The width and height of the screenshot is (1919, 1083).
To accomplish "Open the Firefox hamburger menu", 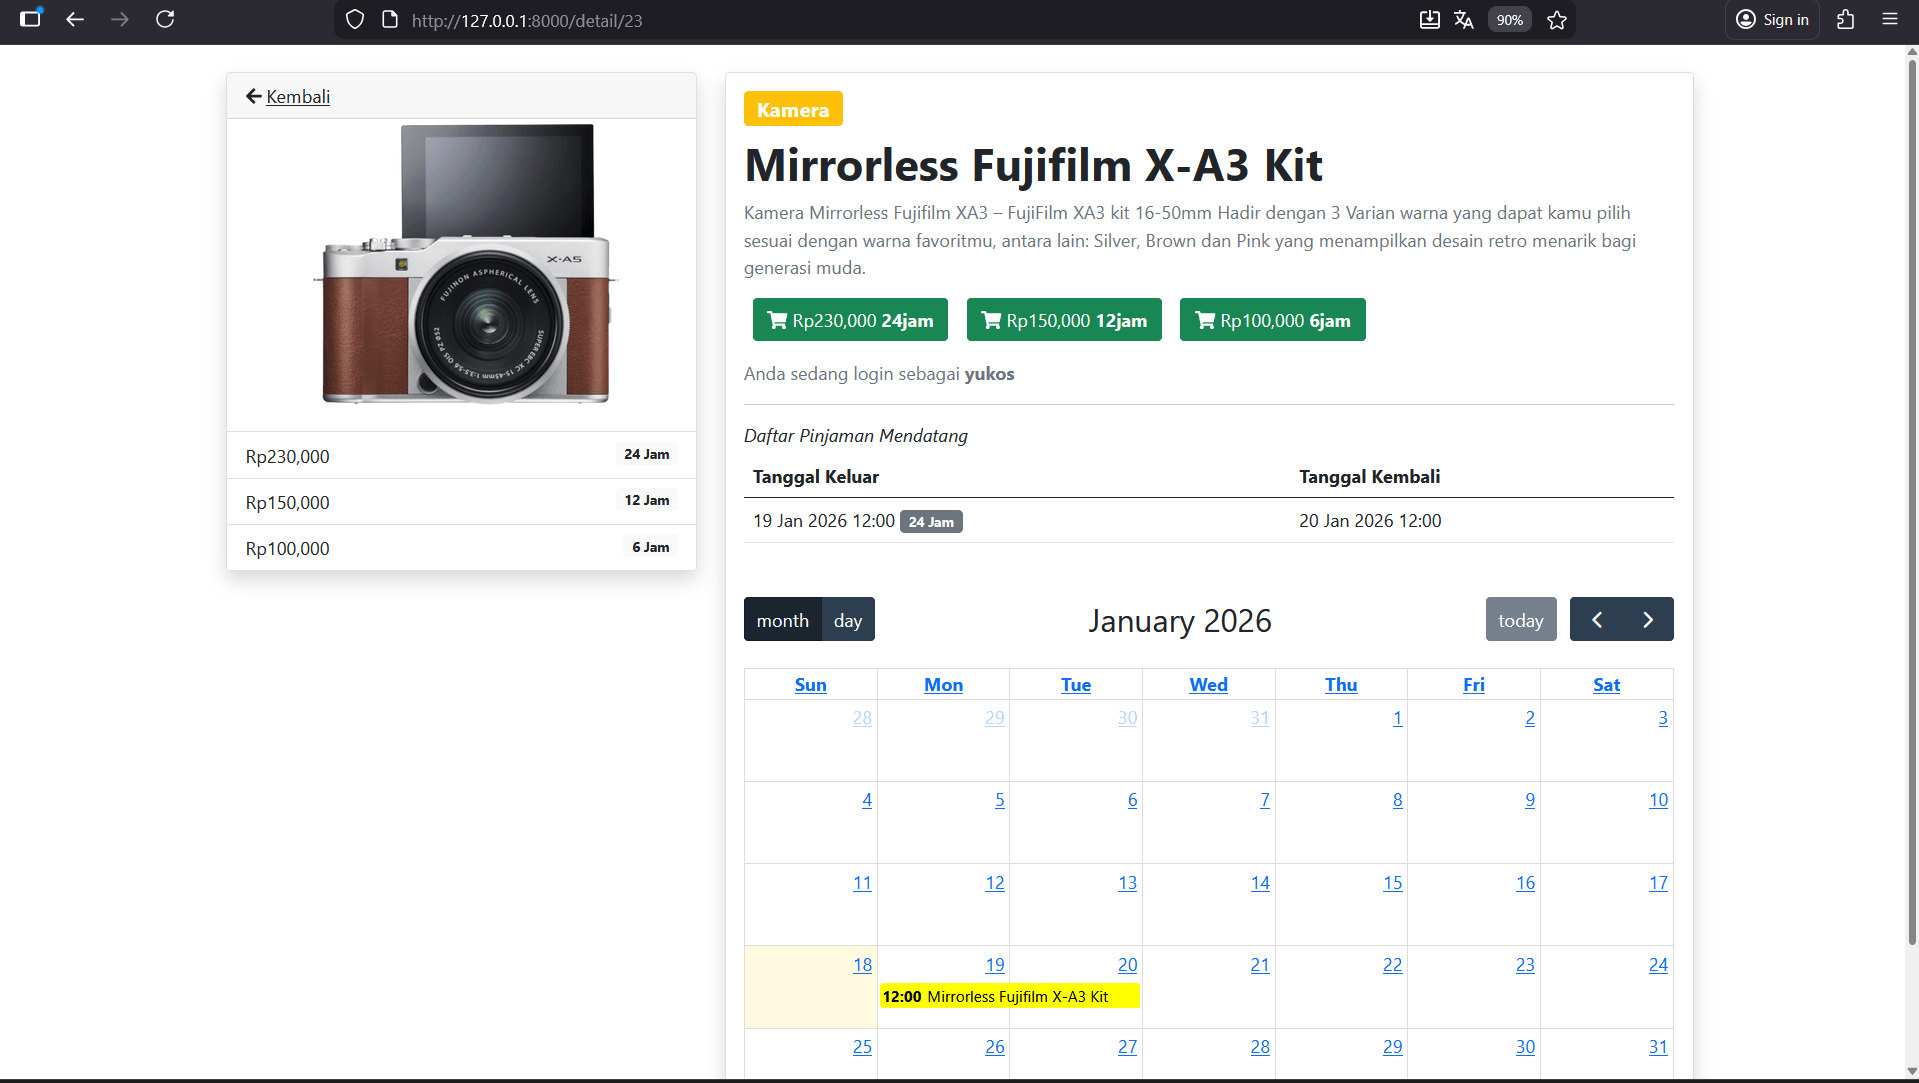I will (1890, 19).
